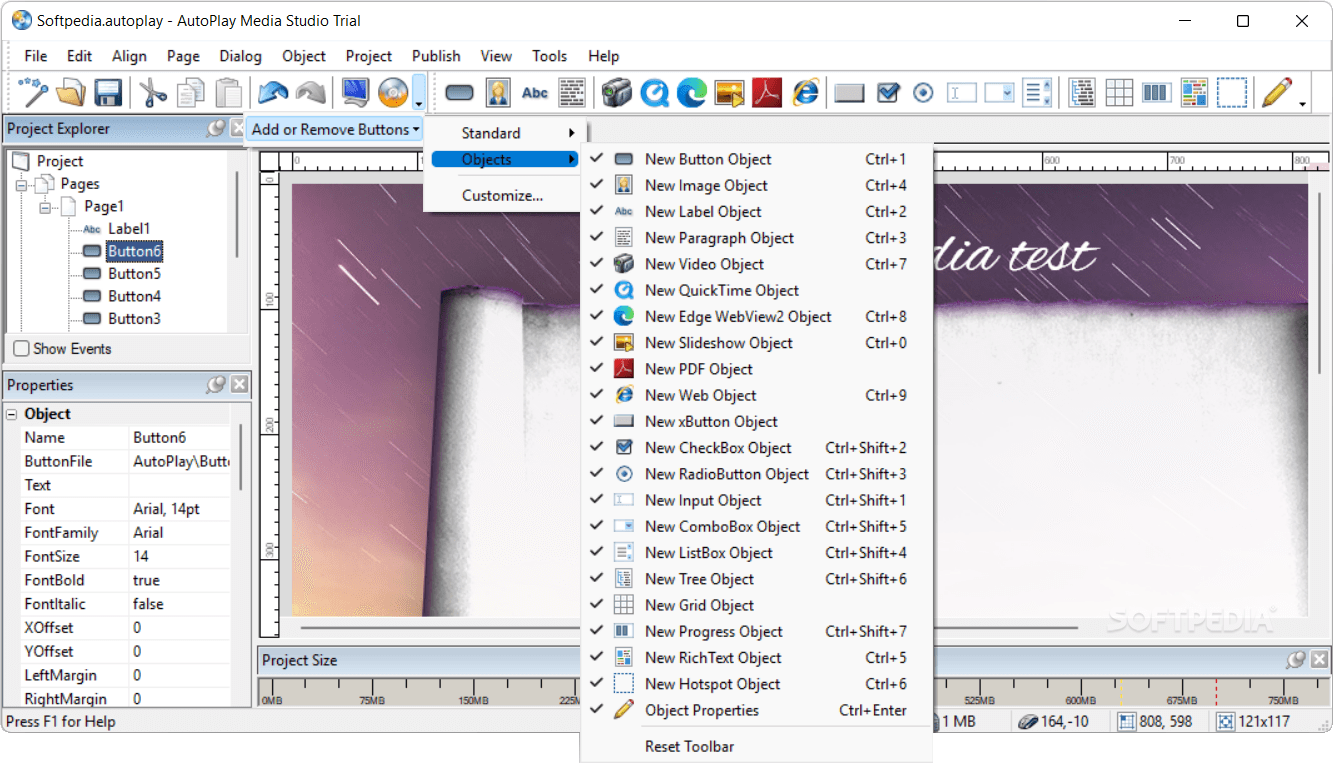Click the New PDF Object toolbar icon

point(766,93)
